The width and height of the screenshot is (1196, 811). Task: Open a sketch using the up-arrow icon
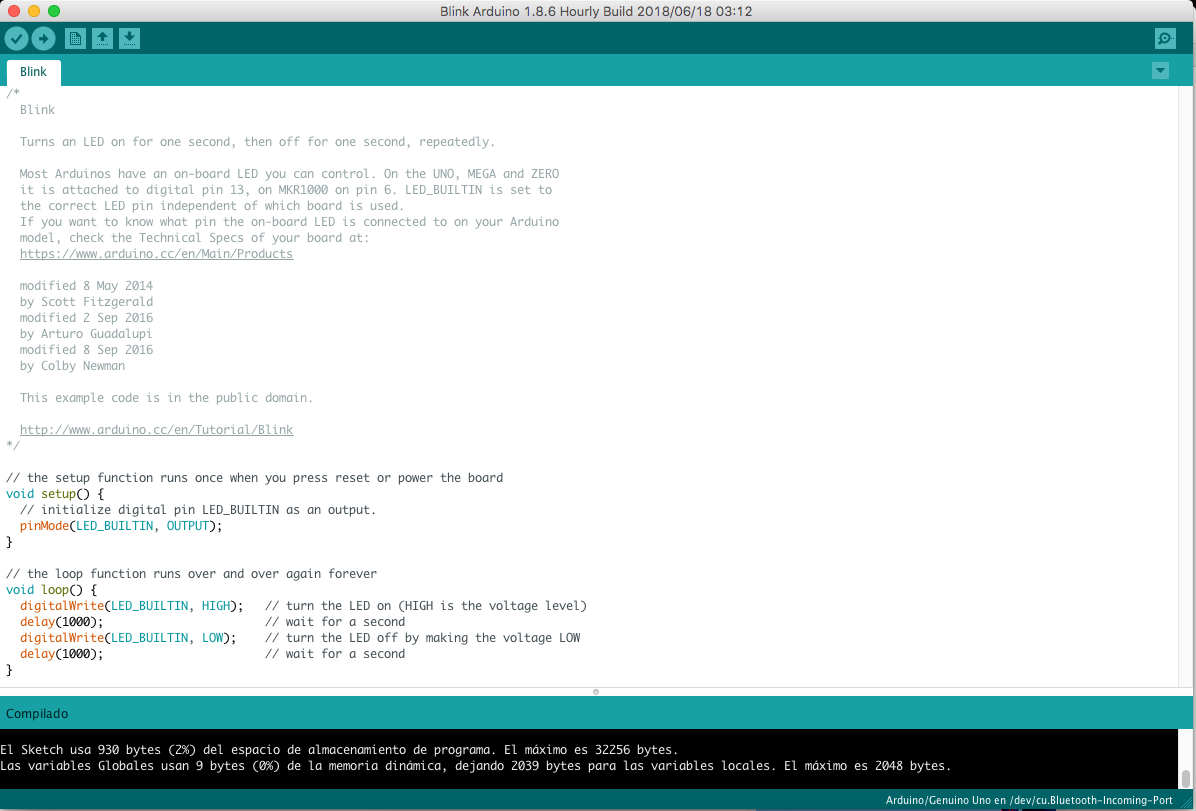[x=102, y=38]
